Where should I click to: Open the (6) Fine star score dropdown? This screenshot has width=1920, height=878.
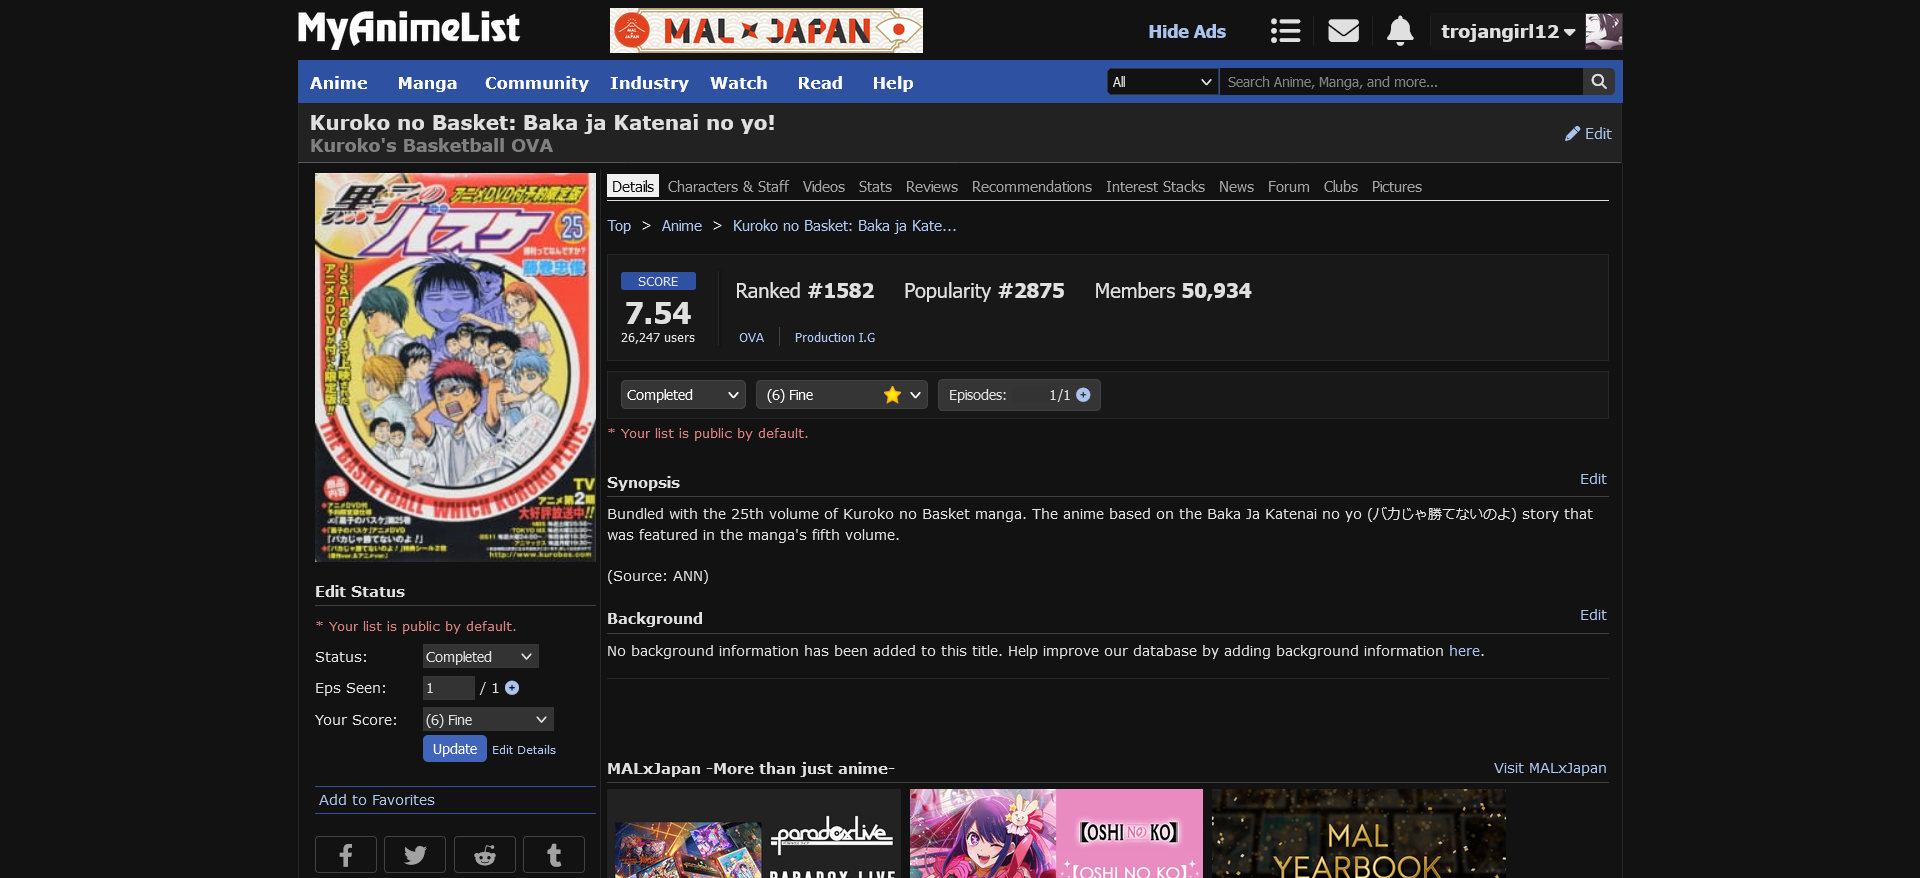(842, 395)
